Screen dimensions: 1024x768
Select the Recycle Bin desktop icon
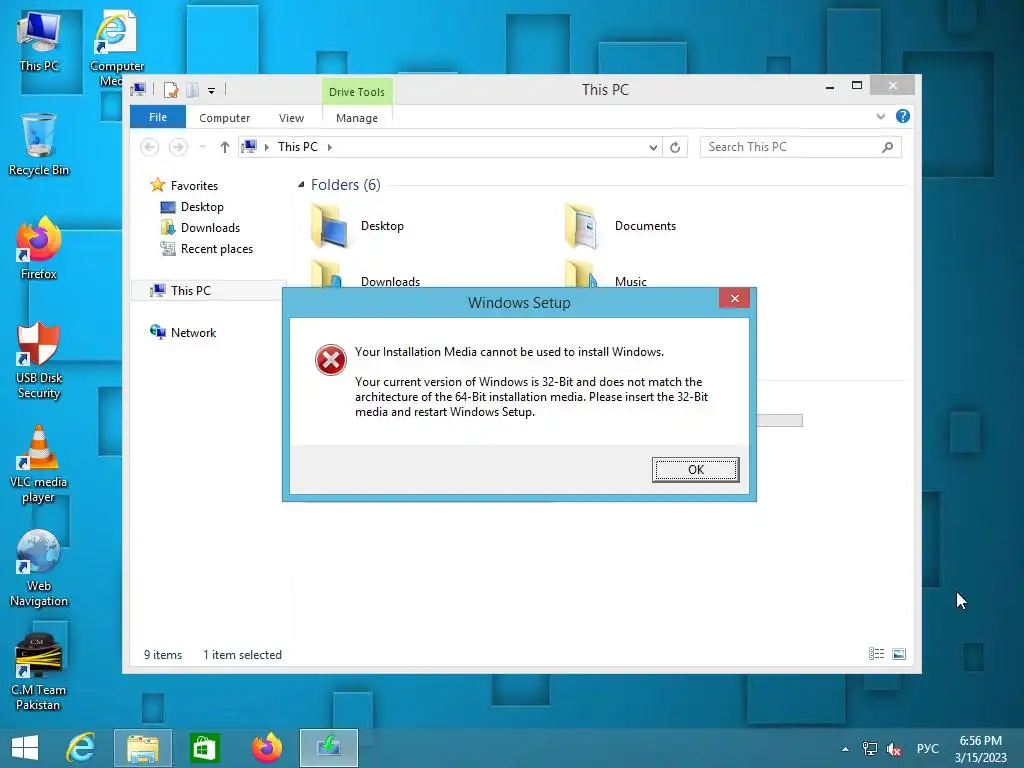[39, 145]
